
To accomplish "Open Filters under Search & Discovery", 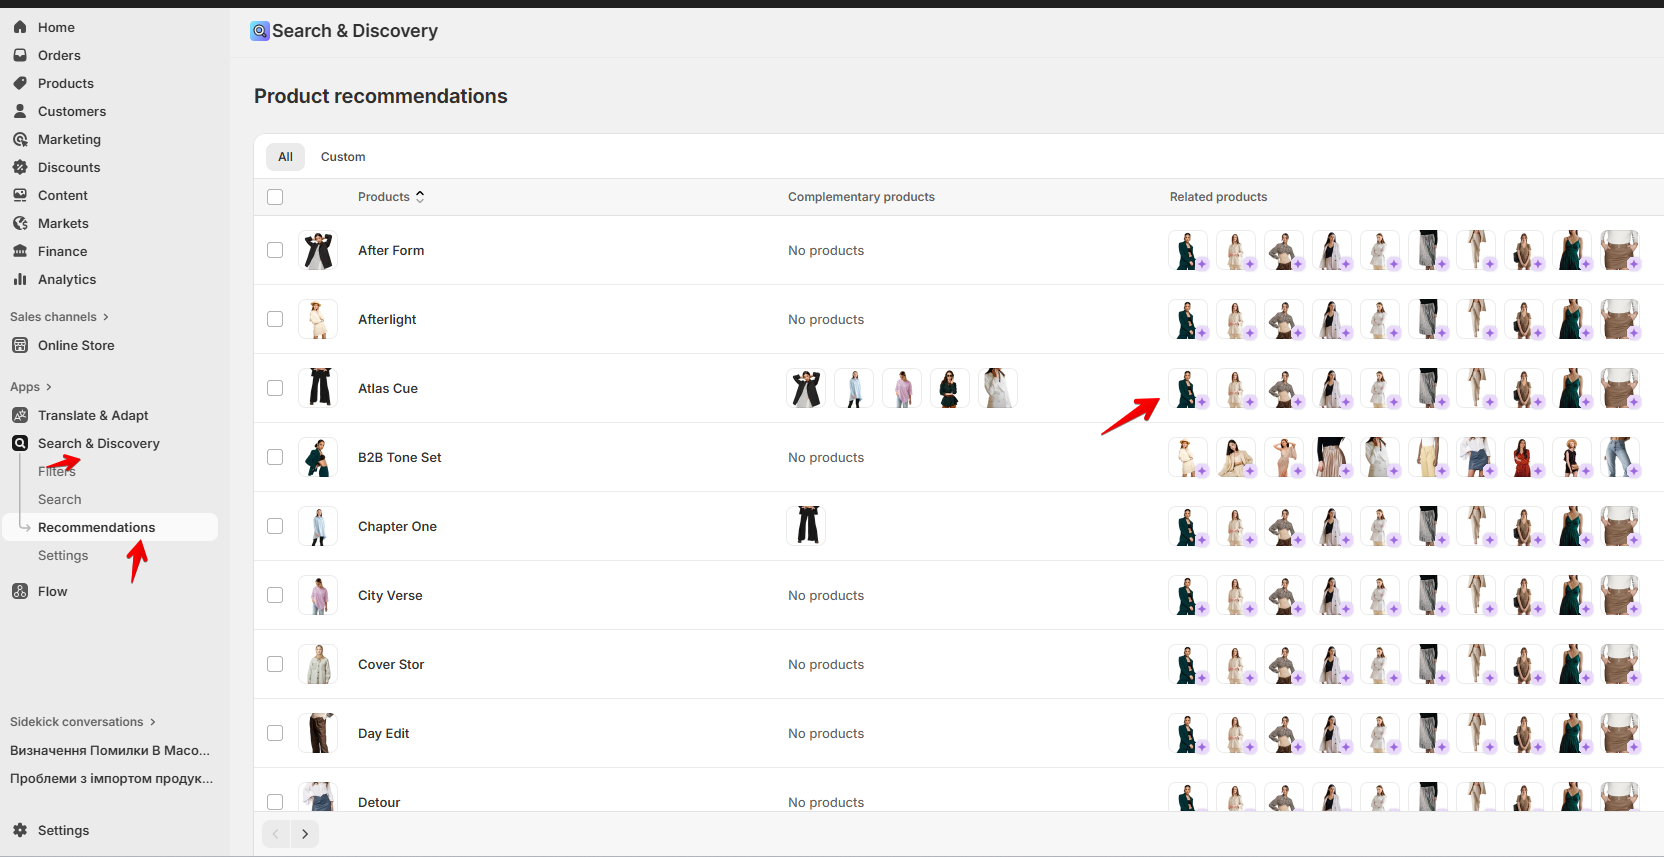I will (57, 471).
